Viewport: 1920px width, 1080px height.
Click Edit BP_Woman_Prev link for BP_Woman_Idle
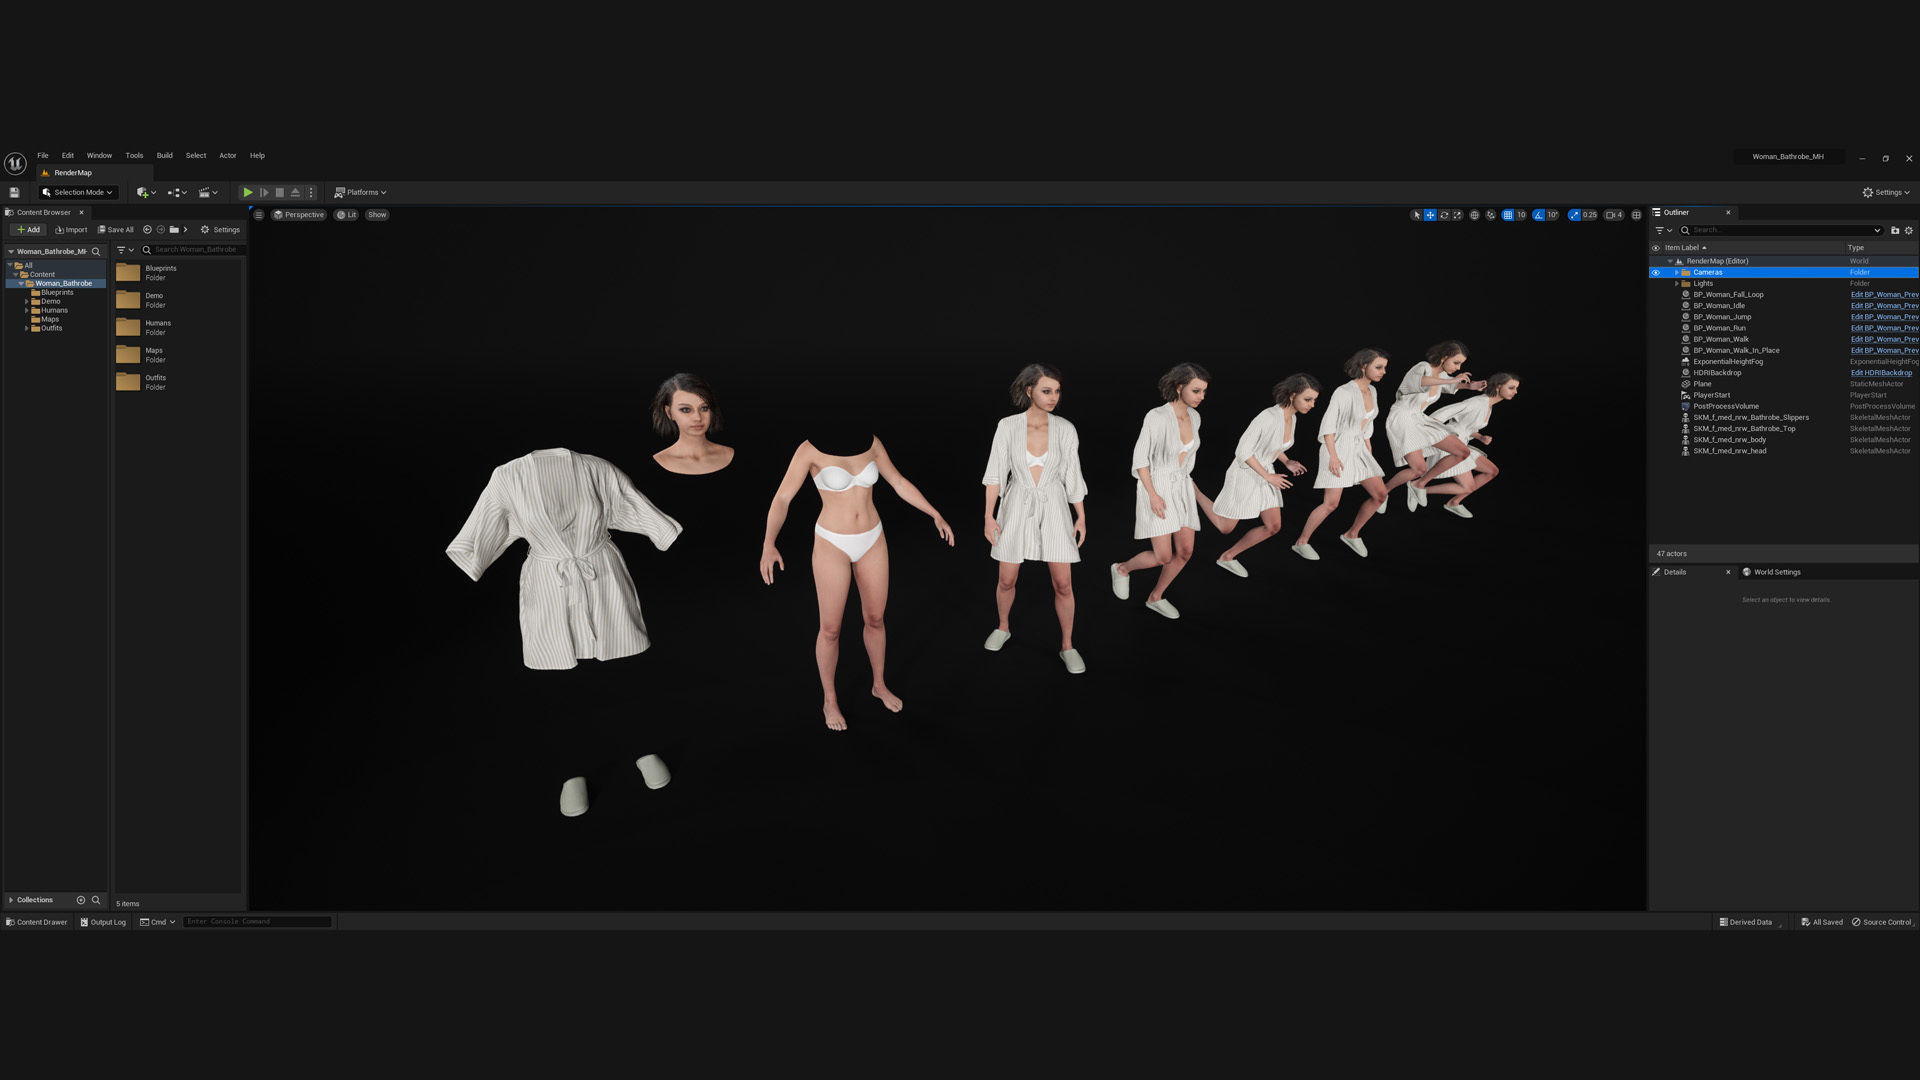click(x=1884, y=306)
